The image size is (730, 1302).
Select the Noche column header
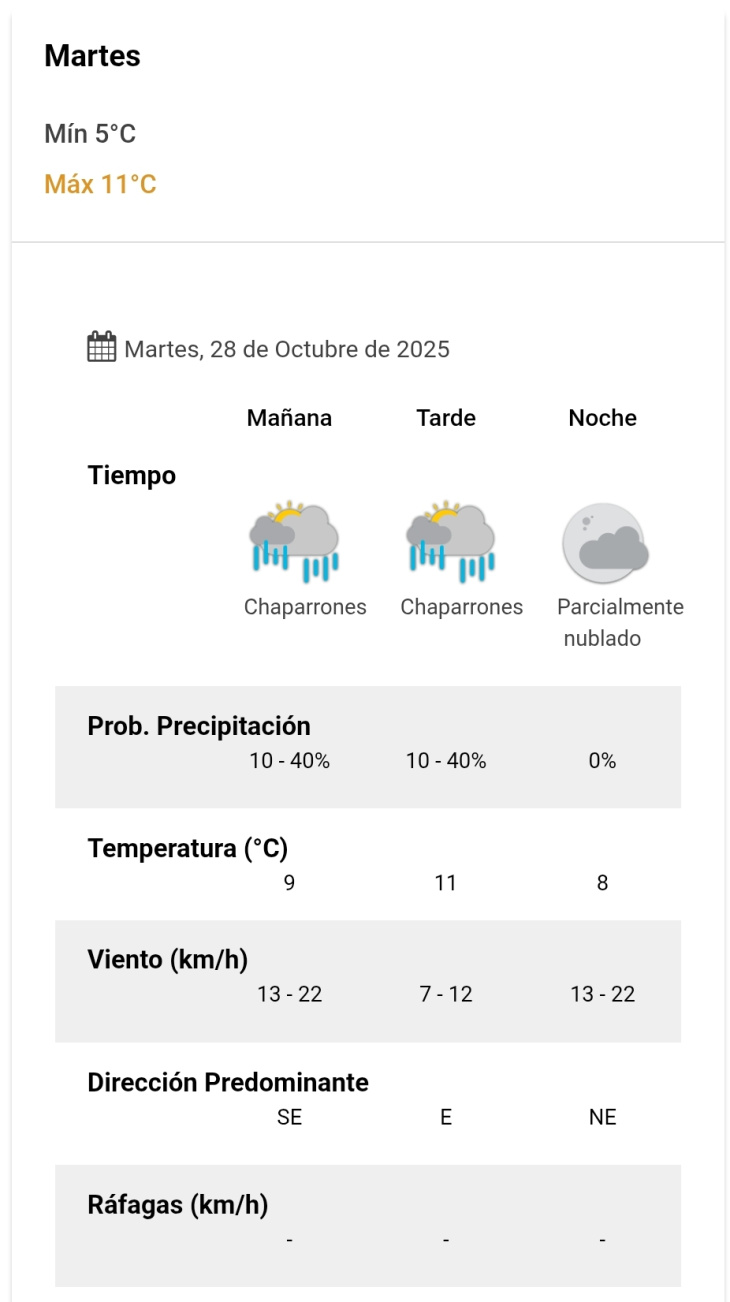pyautogui.click(x=602, y=418)
